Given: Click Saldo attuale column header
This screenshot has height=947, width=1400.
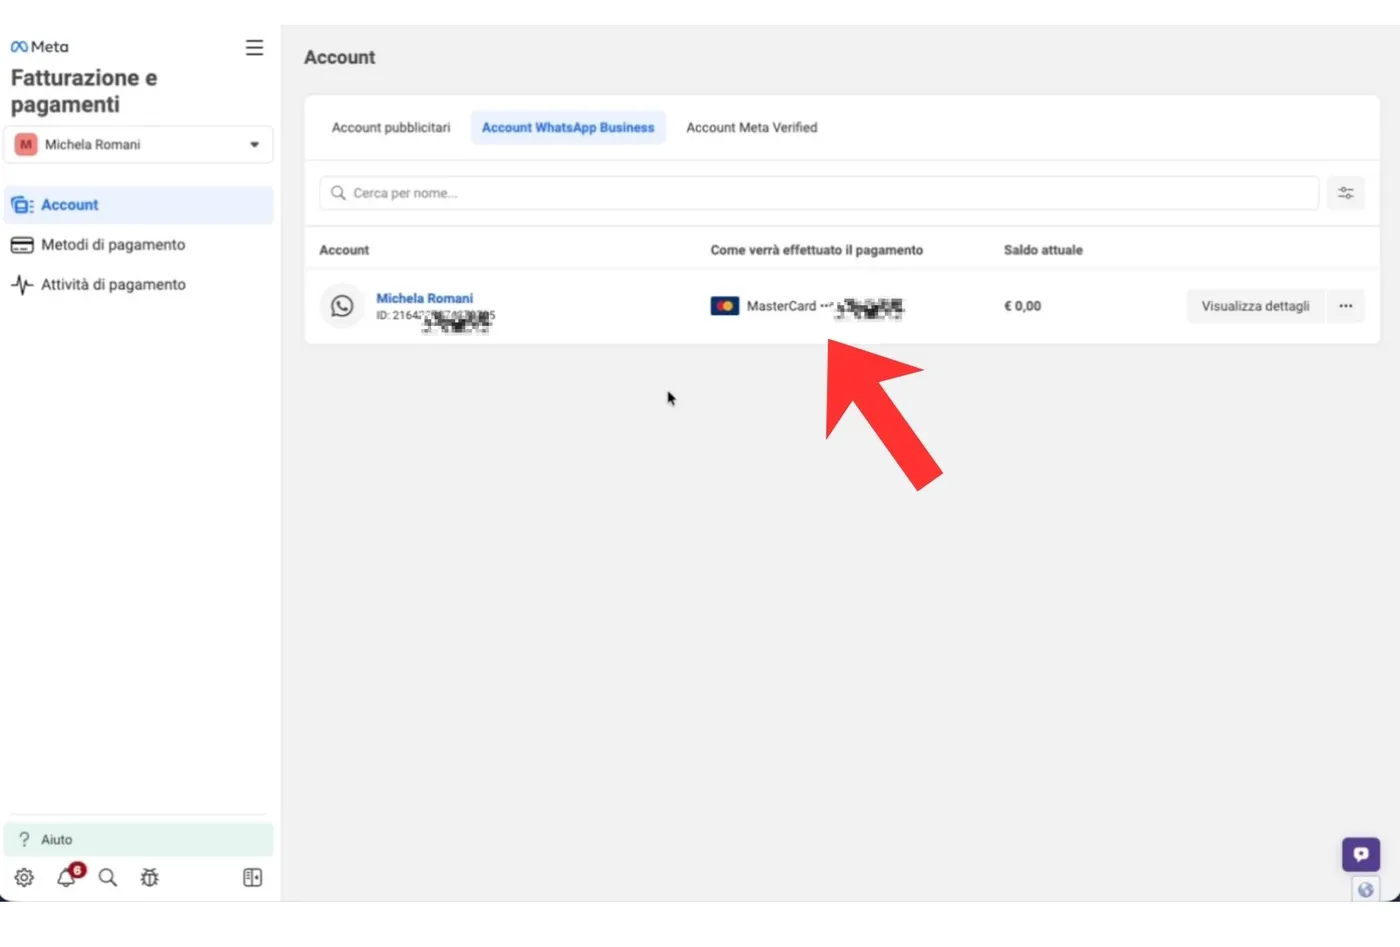Looking at the screenshot, I should [x=1043, y=250].
